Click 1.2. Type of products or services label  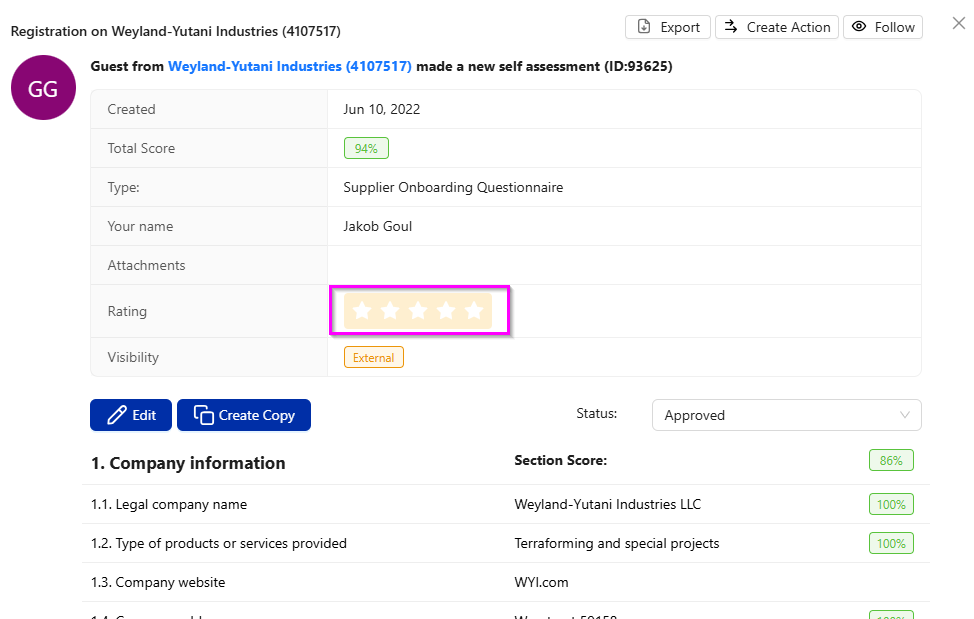click(219, 543)
